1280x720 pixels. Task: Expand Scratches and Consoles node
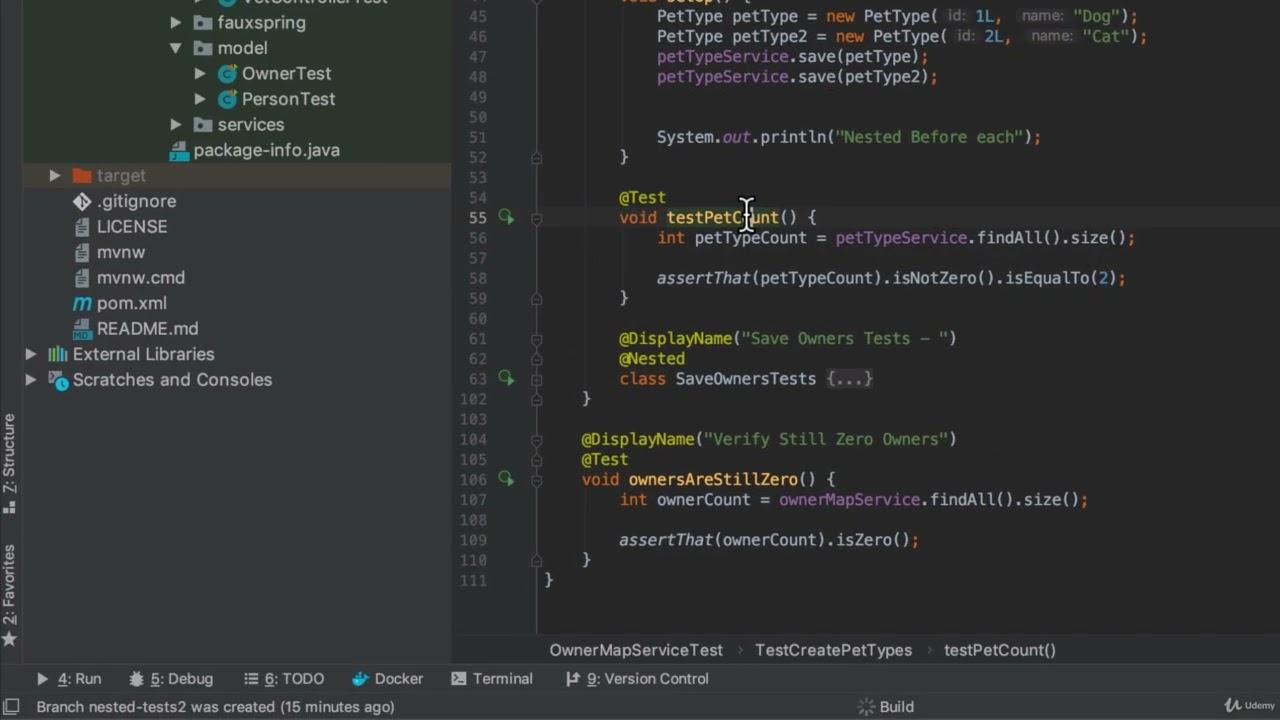click(x=31, y=380)
